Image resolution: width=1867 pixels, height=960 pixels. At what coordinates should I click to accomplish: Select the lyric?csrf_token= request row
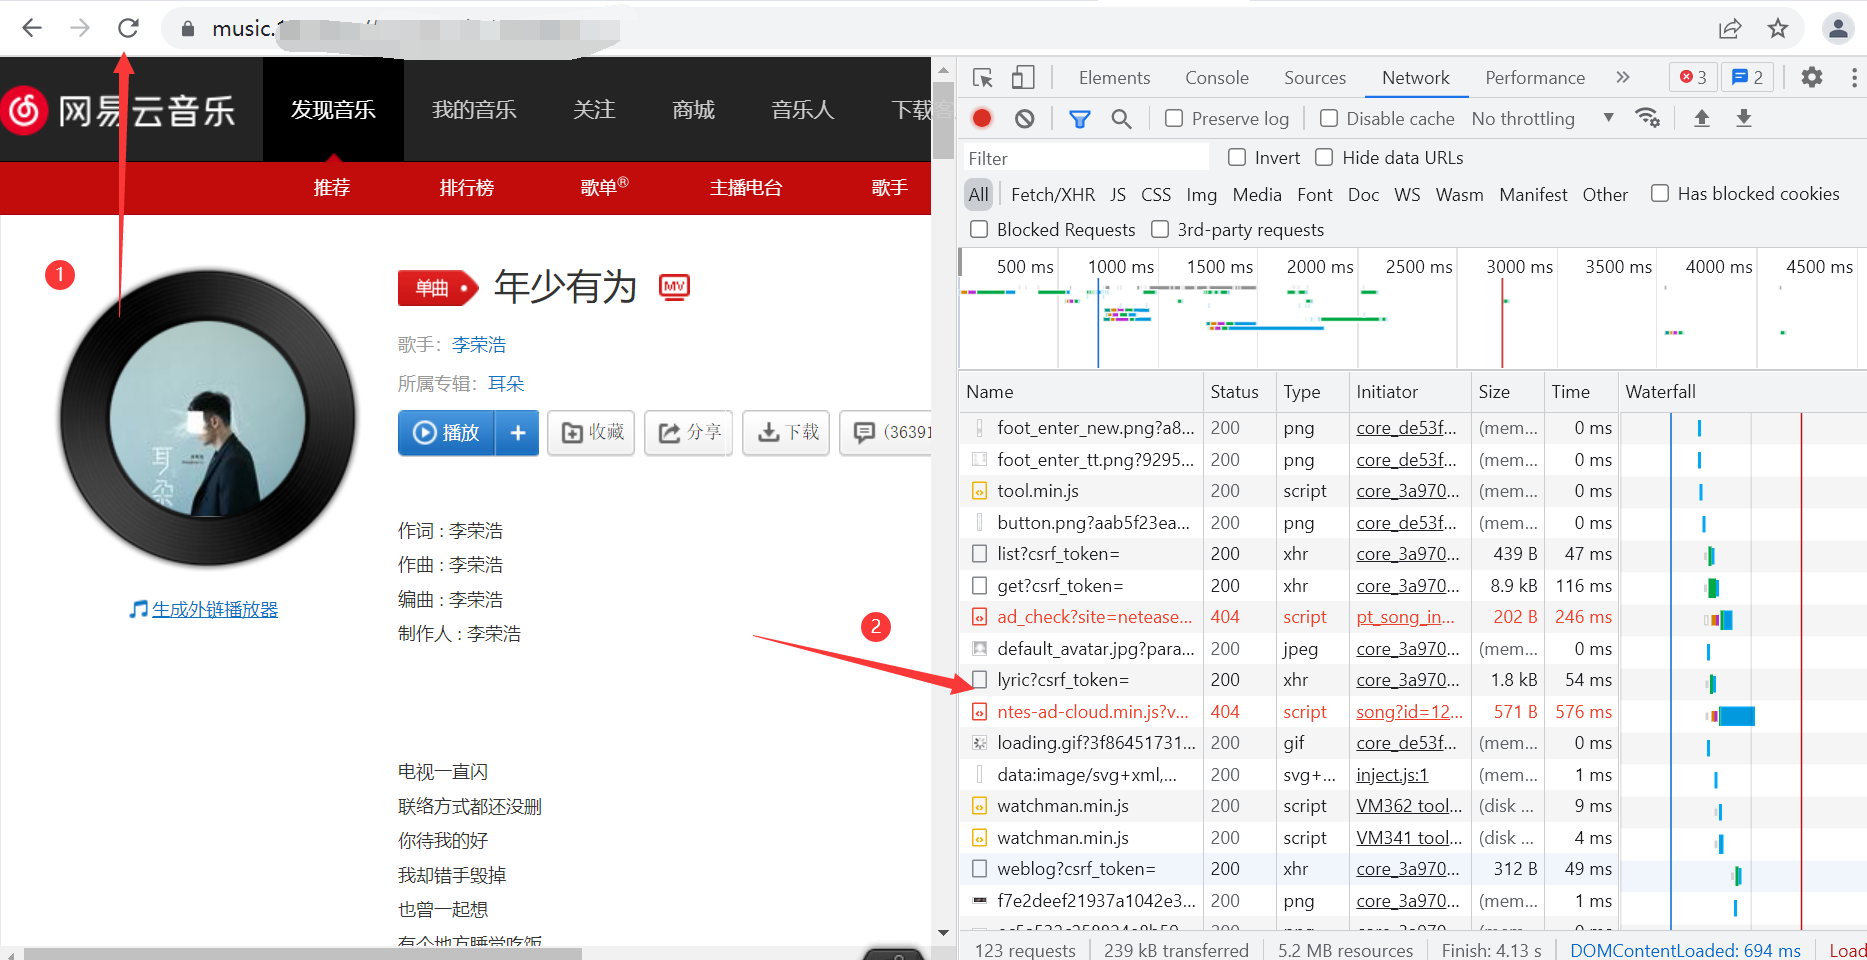coord(1412,680)
